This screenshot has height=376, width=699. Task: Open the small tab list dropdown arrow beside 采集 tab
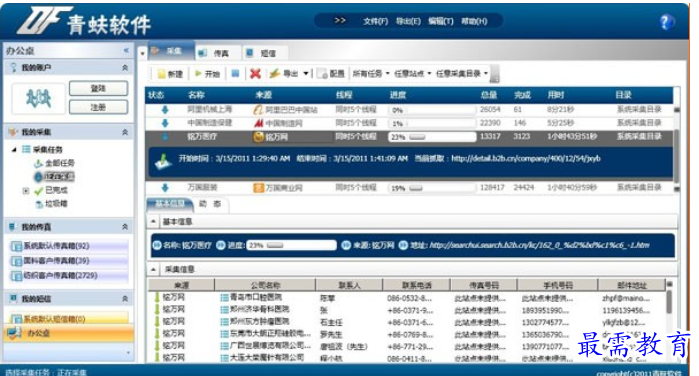(x=143, y=54)
